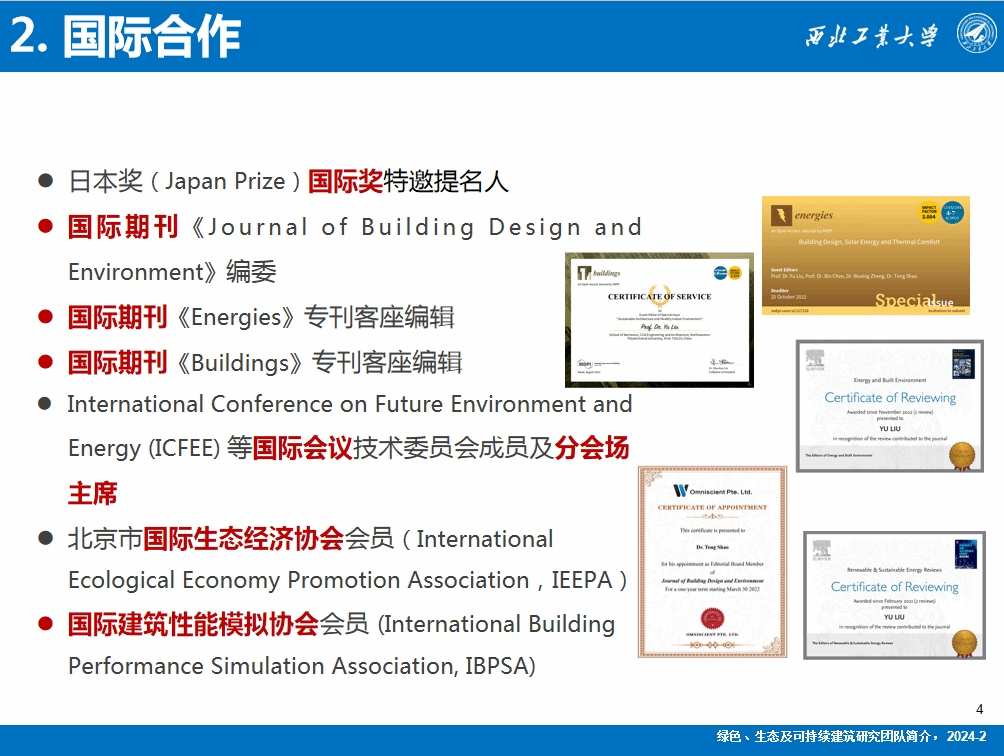Click the red bullet before Energies line
The image size is (1004, 756).
(x=45, y=317)
